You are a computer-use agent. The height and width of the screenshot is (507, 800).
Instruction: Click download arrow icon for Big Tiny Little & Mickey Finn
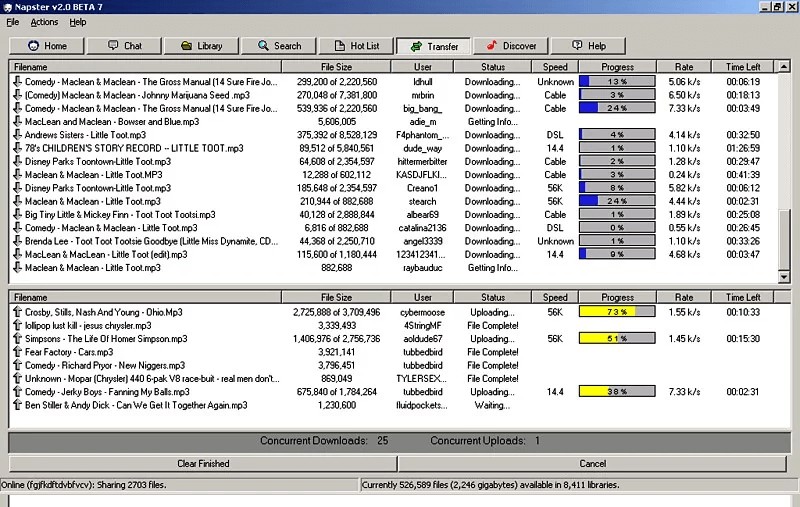pyautogui.click(x=17, y=214)
